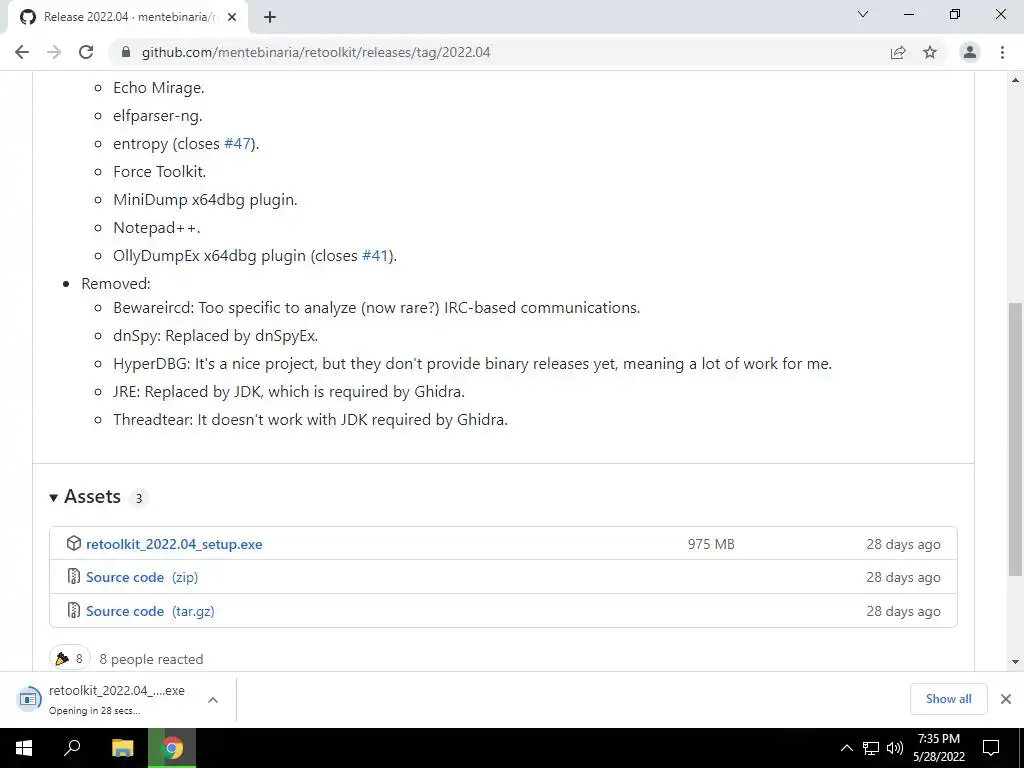Select 'JRE: Replaced by JDK' line

pos(289,392)
